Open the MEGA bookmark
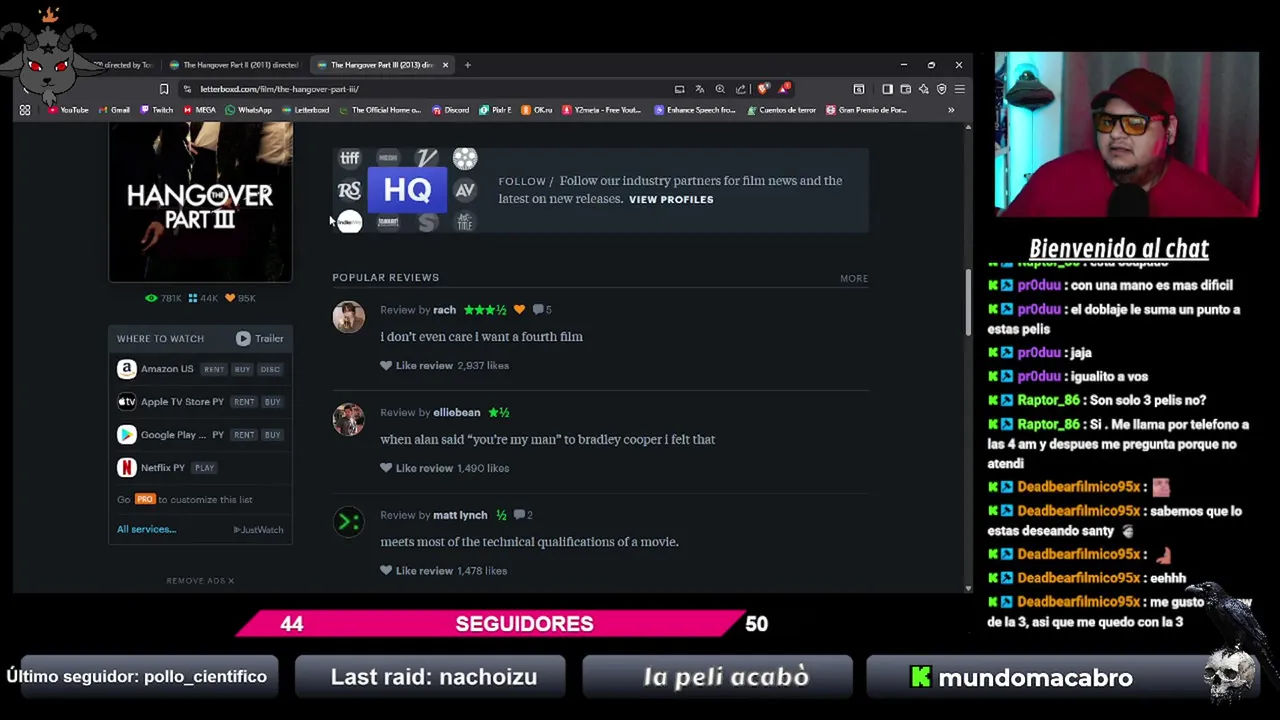Image resolution: width=1280 pixels, height=720 pixels. (200, 110)
